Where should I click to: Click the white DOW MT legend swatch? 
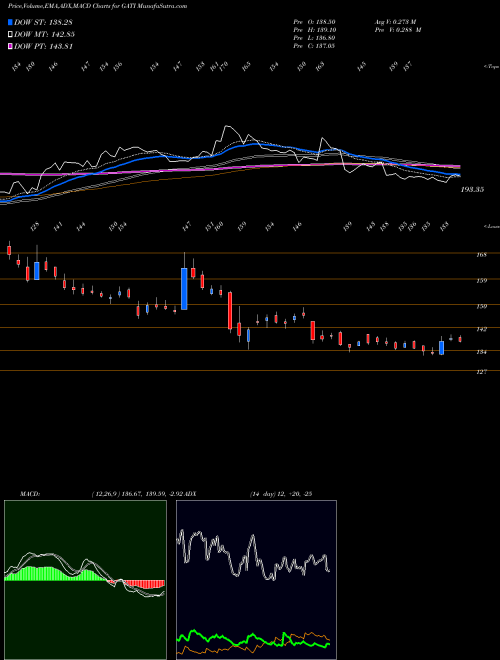tap(10, 35)
